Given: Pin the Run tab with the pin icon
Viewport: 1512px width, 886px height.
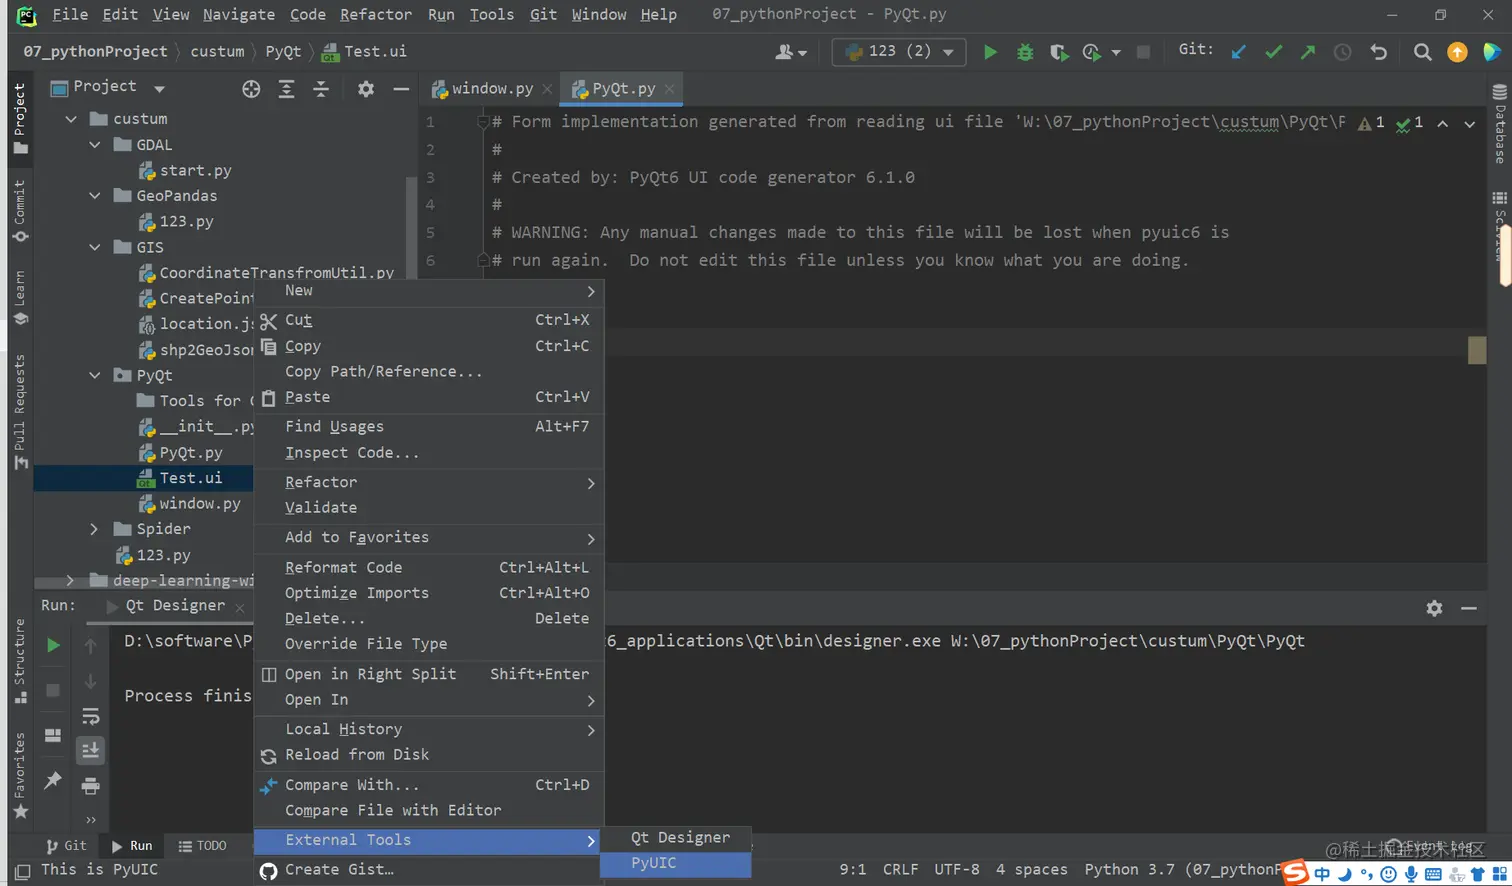Looking at the screenshot, I should 53,780.
